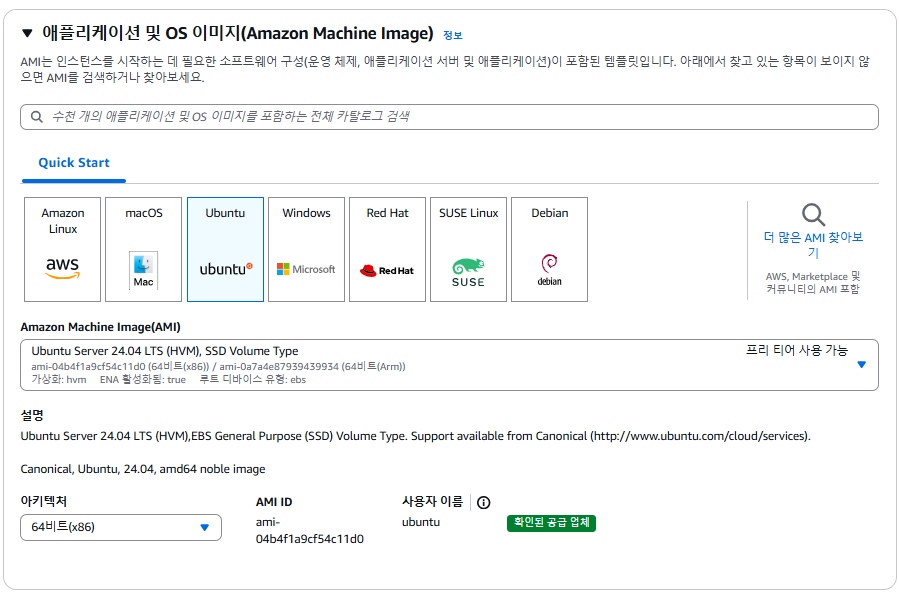This screenshot has height=592, width=899.
Task: Click the large browse AMIs magnifier icon
Action: [813, 214]
